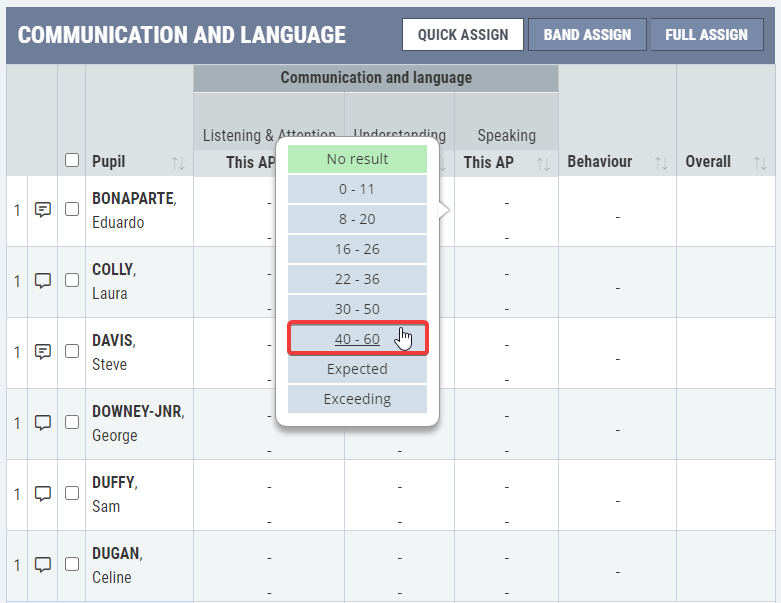Choose the 40 - 60 band
781x603 pixels.
(357, 339)
